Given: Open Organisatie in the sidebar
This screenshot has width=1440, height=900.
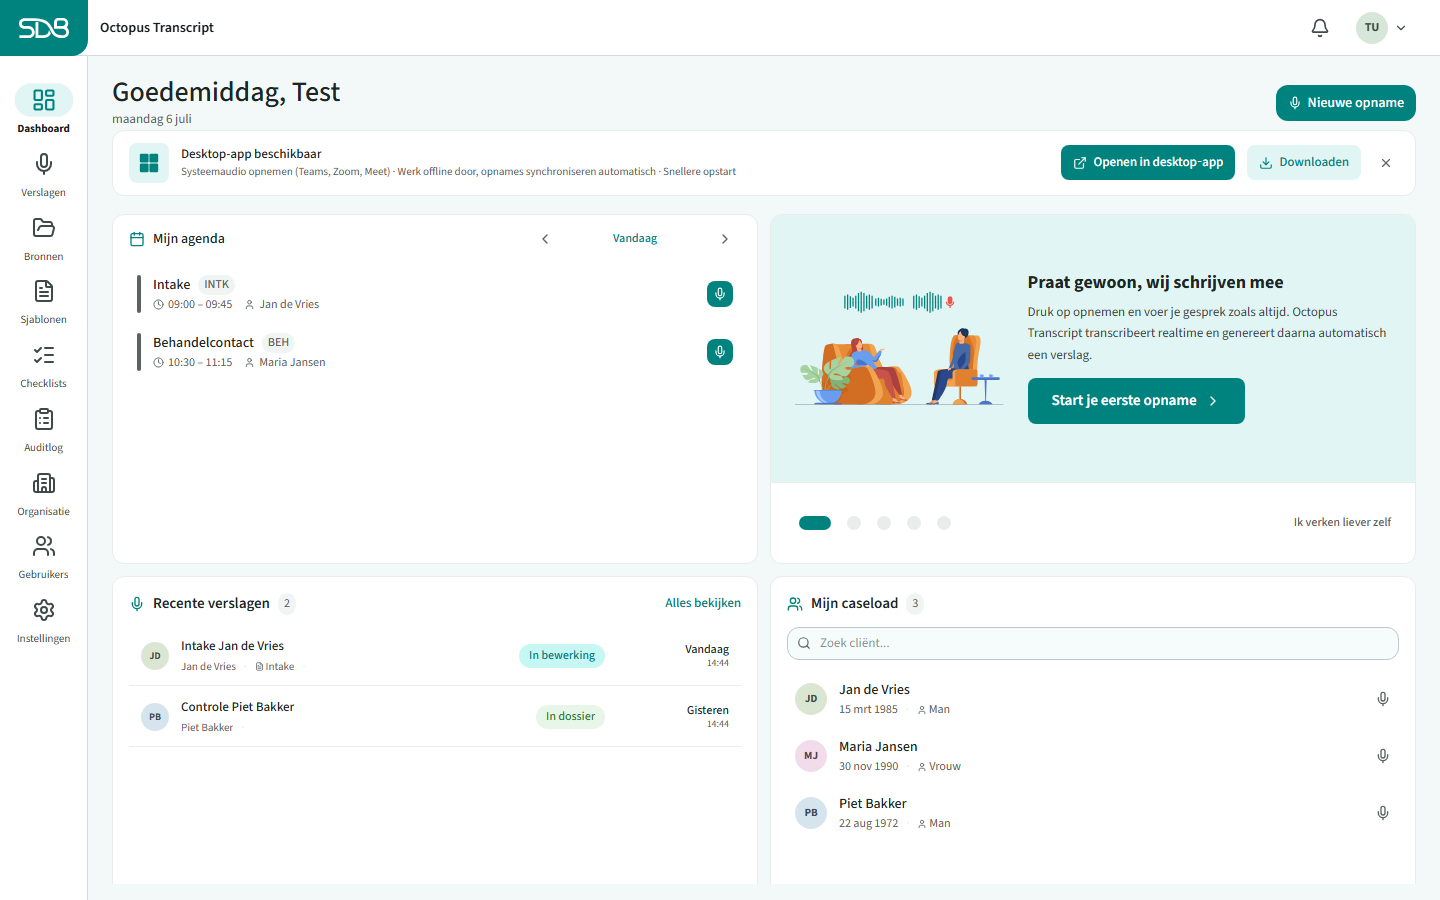Looking at the screenshot, I should [43, 493].
